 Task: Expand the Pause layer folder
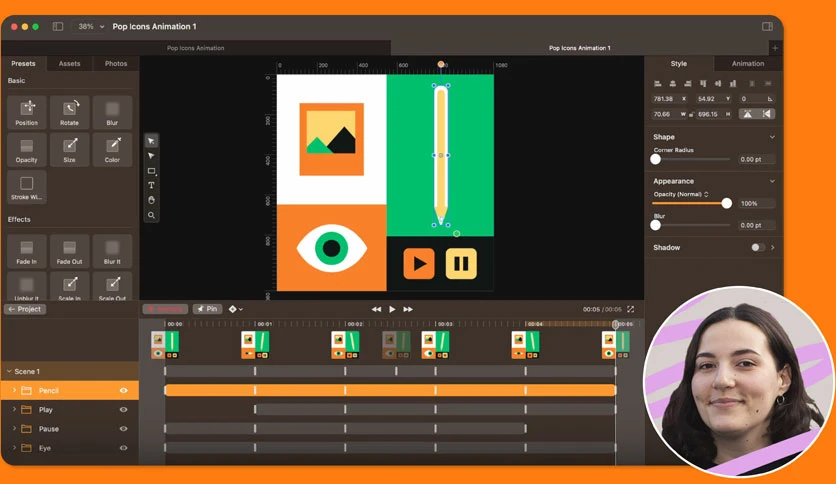[x=14, y=429]
